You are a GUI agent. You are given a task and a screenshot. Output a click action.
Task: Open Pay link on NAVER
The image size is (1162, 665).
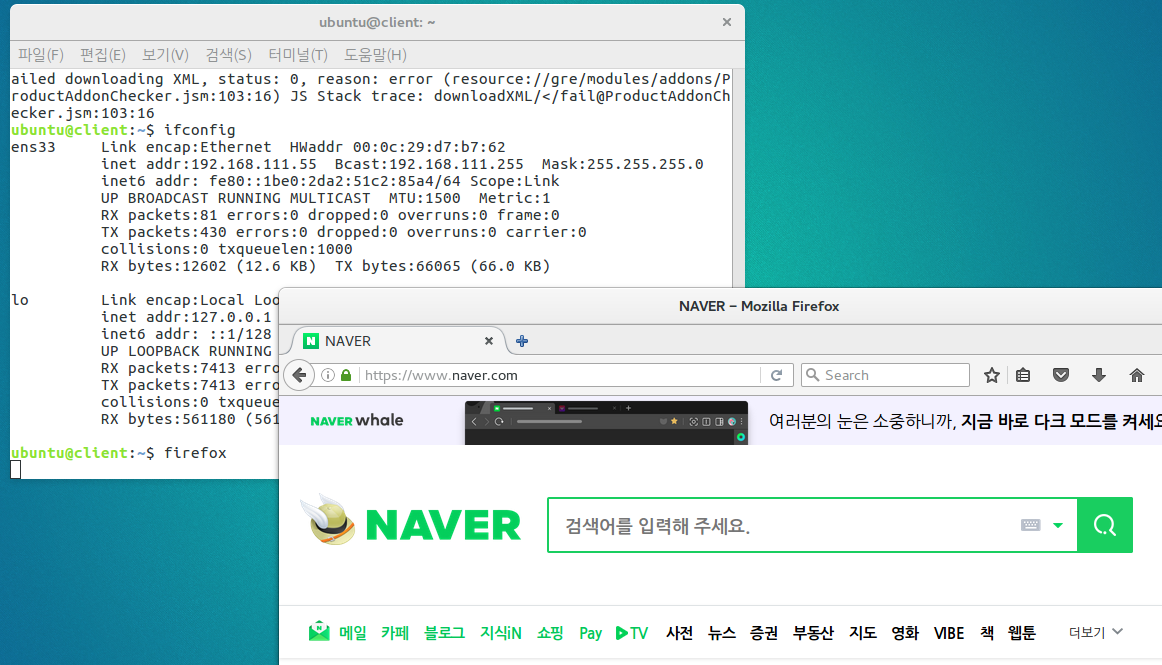coord(591,633)
